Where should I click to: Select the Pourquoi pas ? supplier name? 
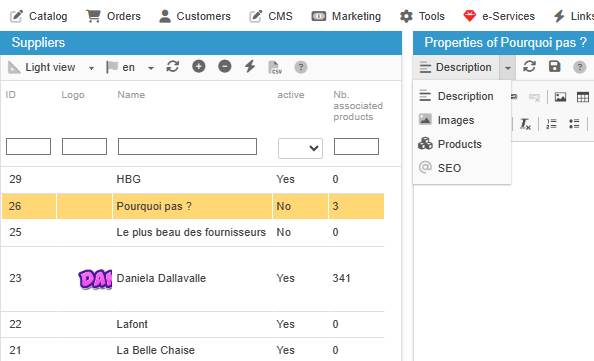154,206
